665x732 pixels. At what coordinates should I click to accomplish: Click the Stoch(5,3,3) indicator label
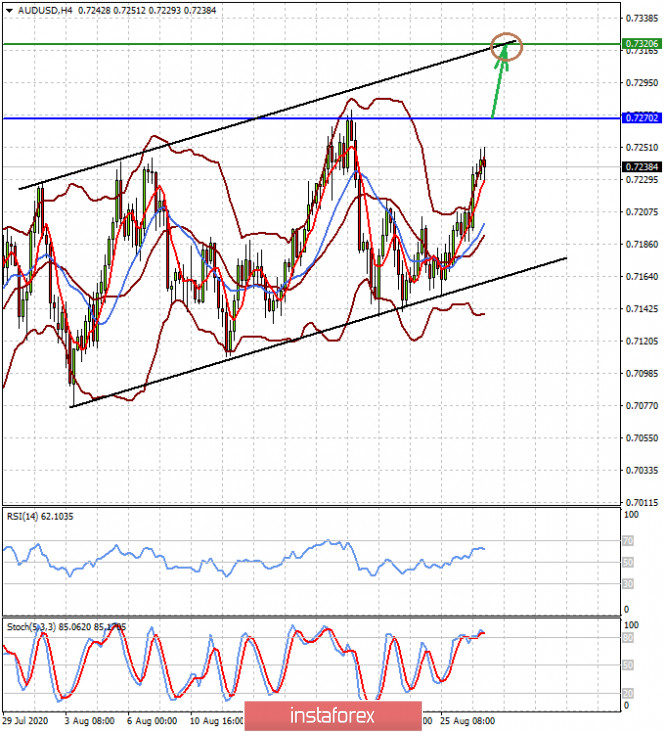coord(40,628)
